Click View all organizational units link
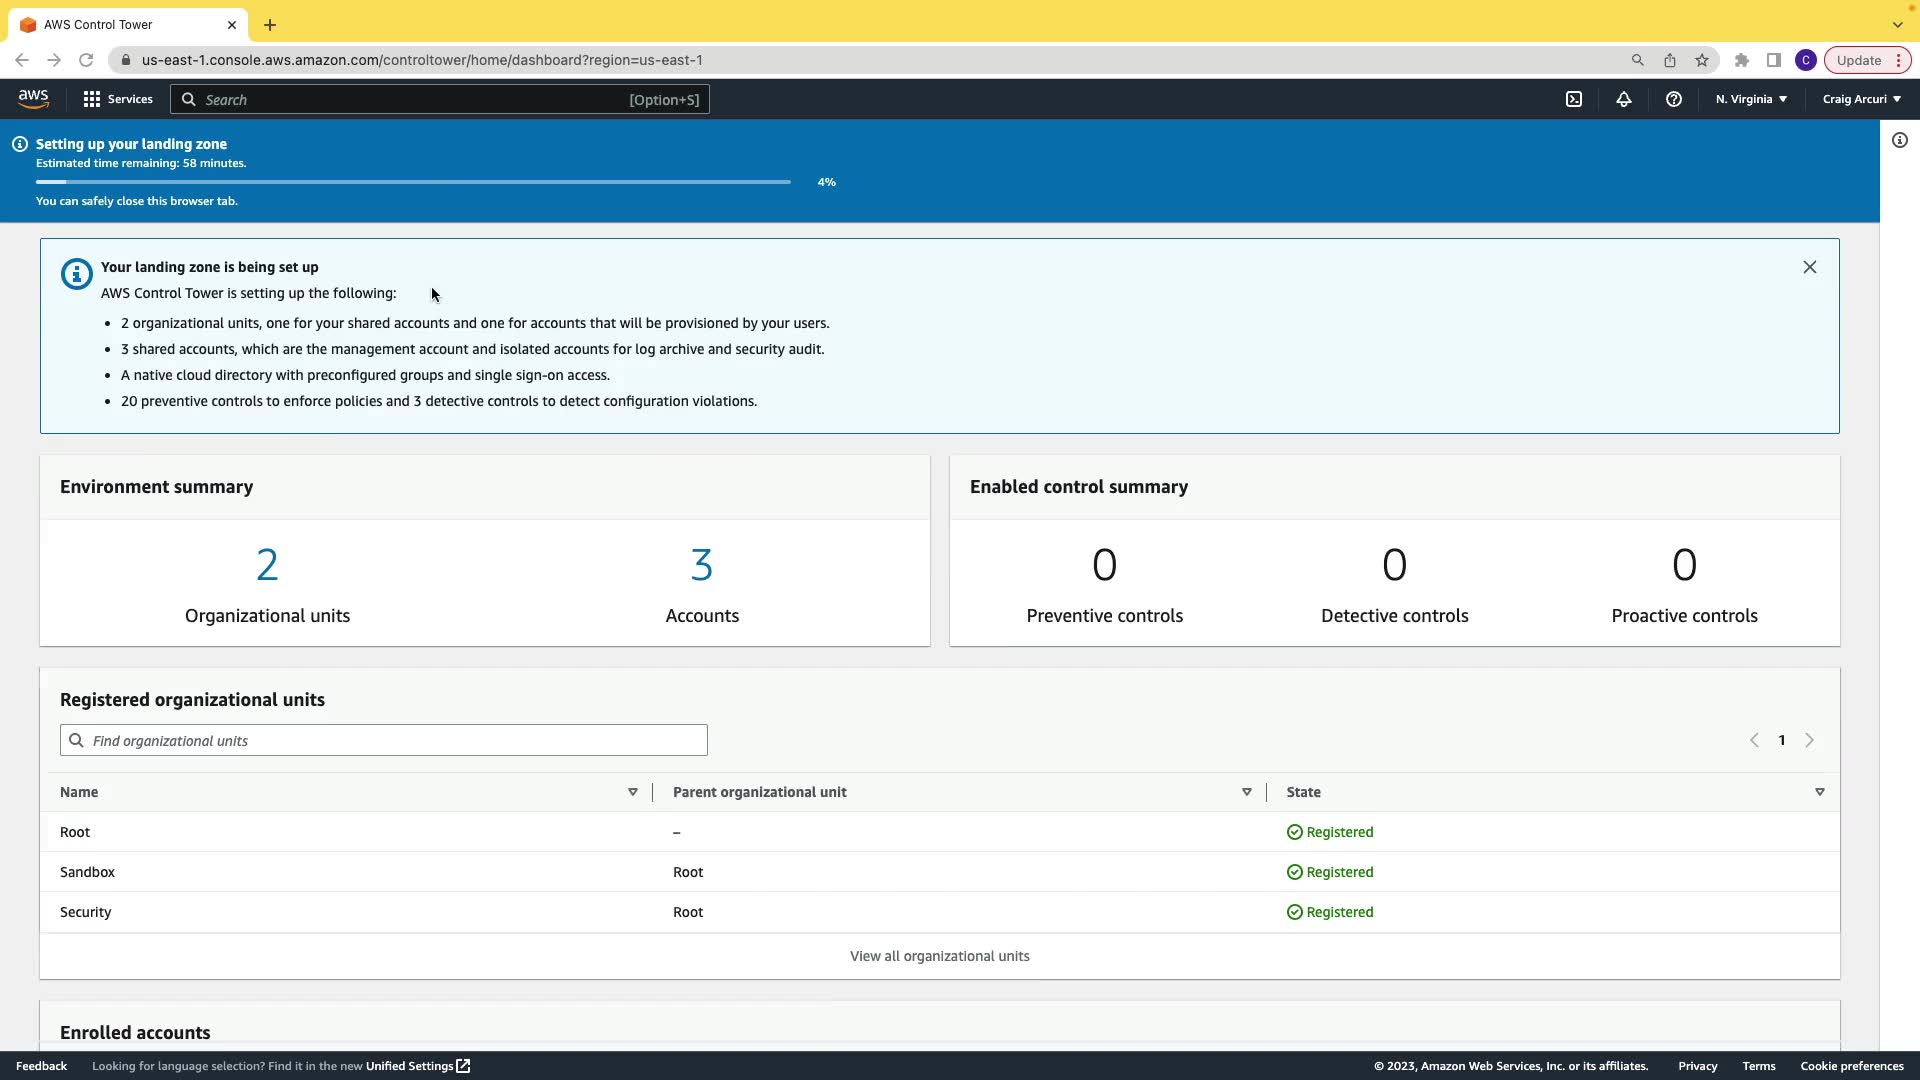This screenshot has width=1920, height=1080. point(939,956)
